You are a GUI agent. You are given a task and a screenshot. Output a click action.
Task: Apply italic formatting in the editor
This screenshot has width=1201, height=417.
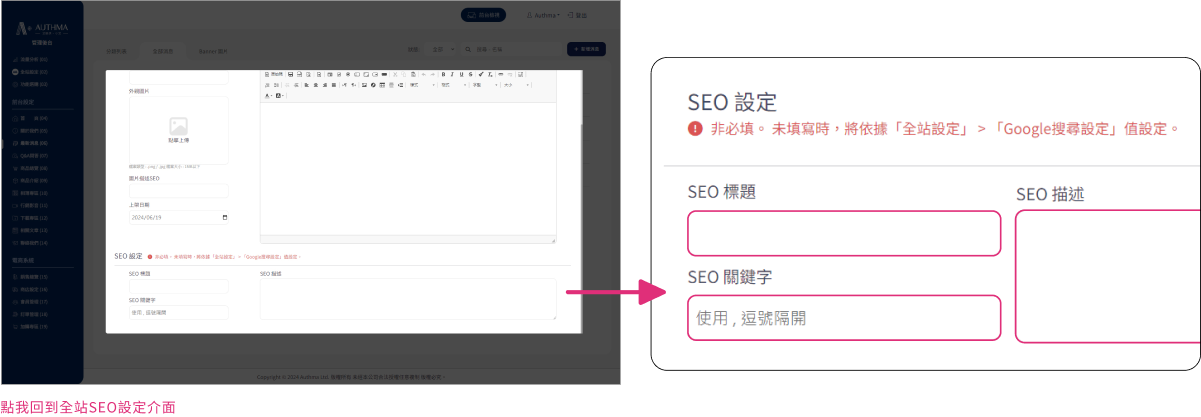452,74
